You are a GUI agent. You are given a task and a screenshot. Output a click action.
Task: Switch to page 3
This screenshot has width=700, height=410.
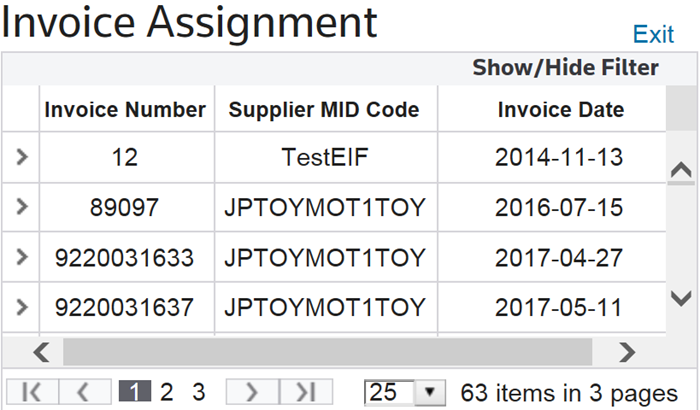(x=199, y=392)
